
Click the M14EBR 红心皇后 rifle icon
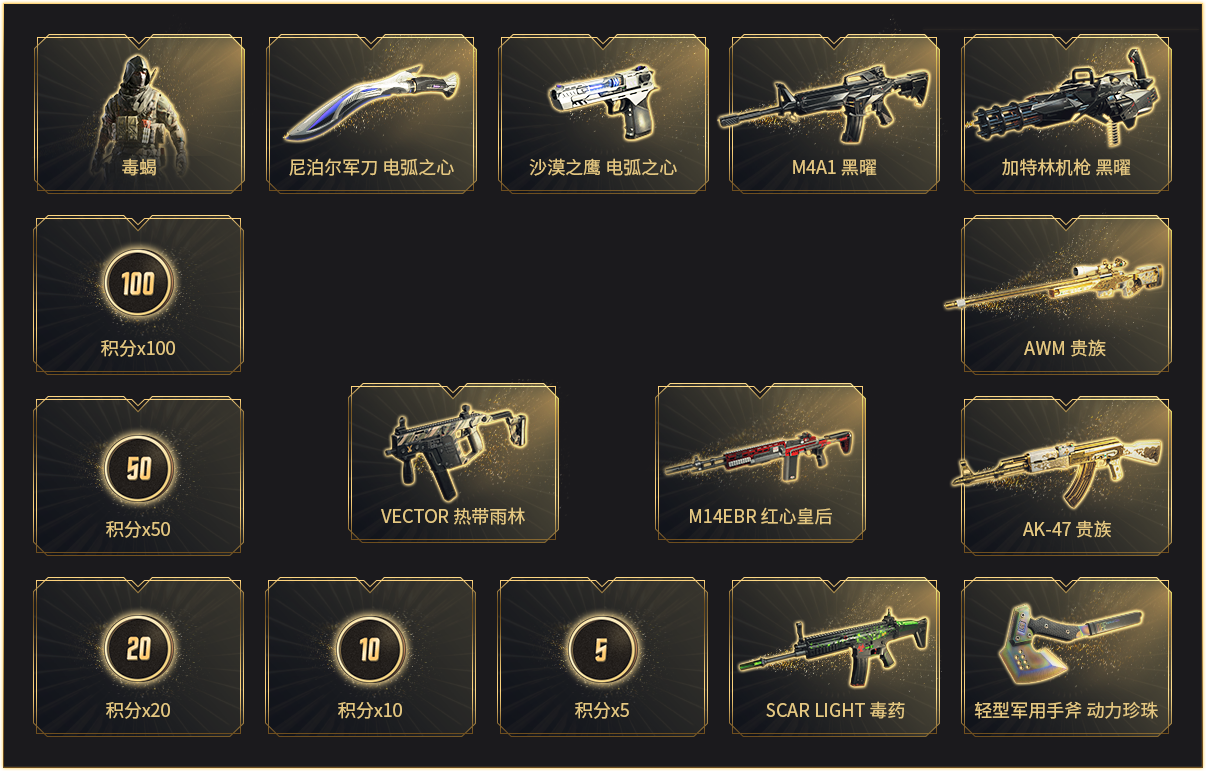[x=760, y=453]
